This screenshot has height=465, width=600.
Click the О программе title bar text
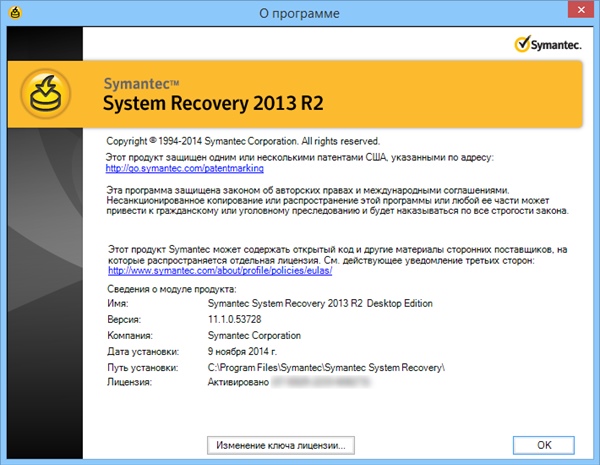pyautogui.click(x=299, y=13)
